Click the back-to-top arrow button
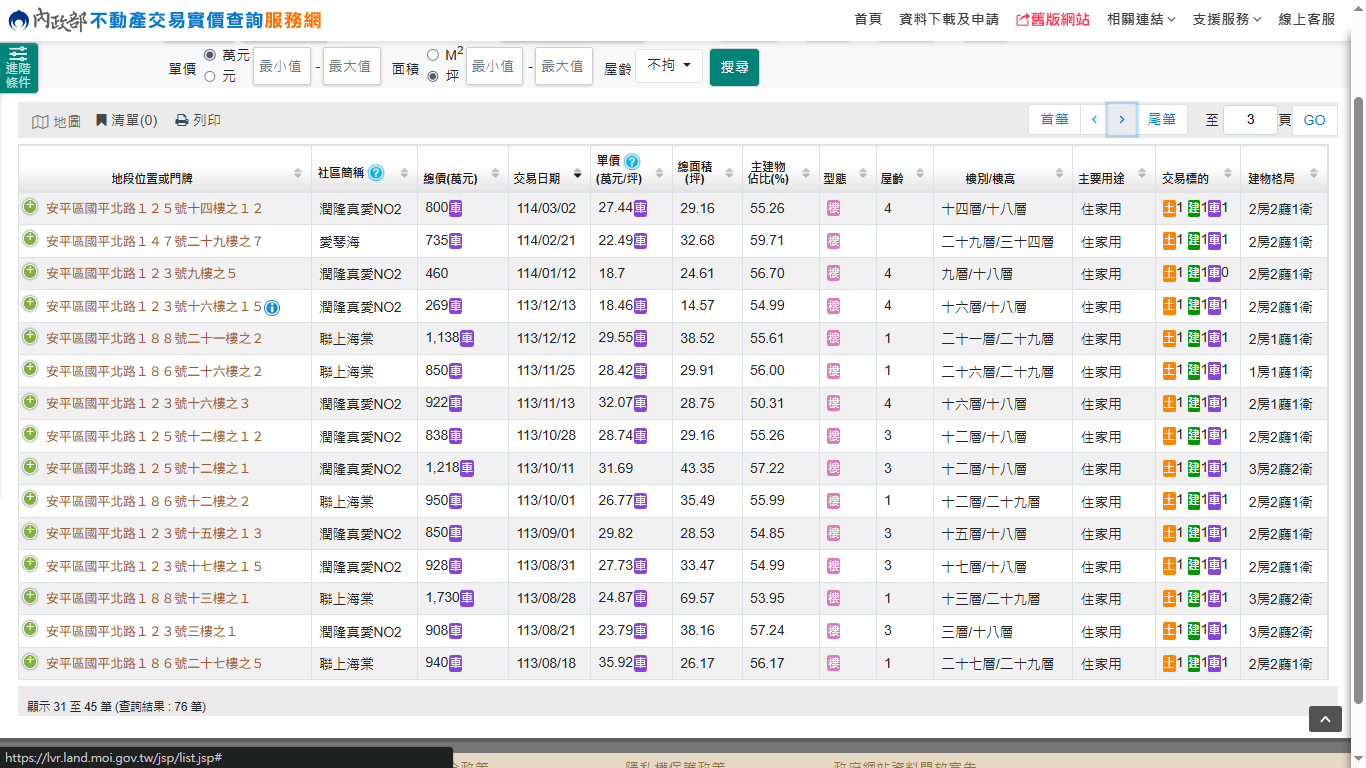Viewport: 1366px width, 768px height. point(1325,719)
